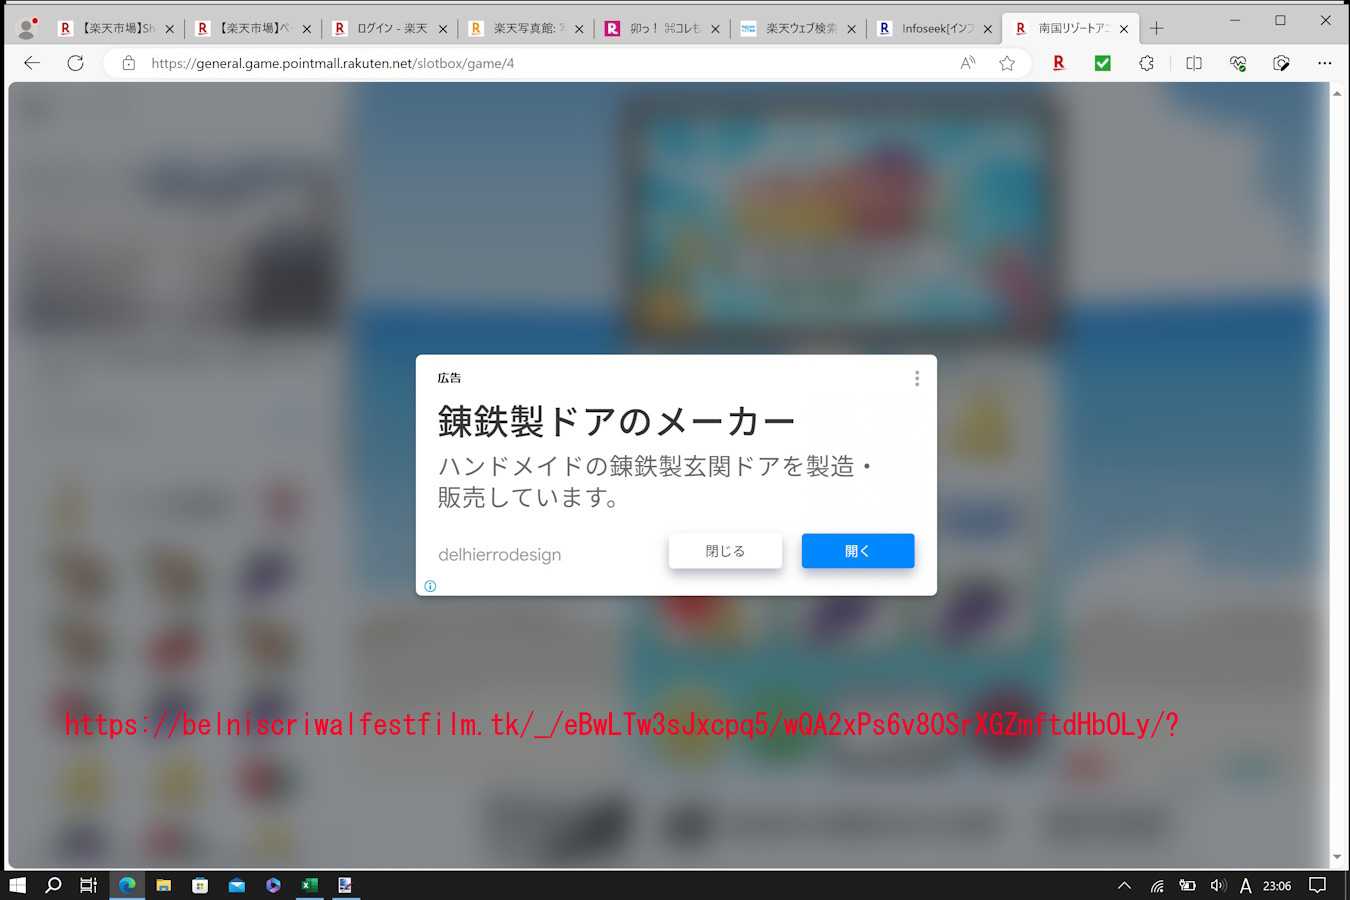Click the green checkmark extension icon
The width and height of the screenshot is (1350, 900).
(1102, 63)
